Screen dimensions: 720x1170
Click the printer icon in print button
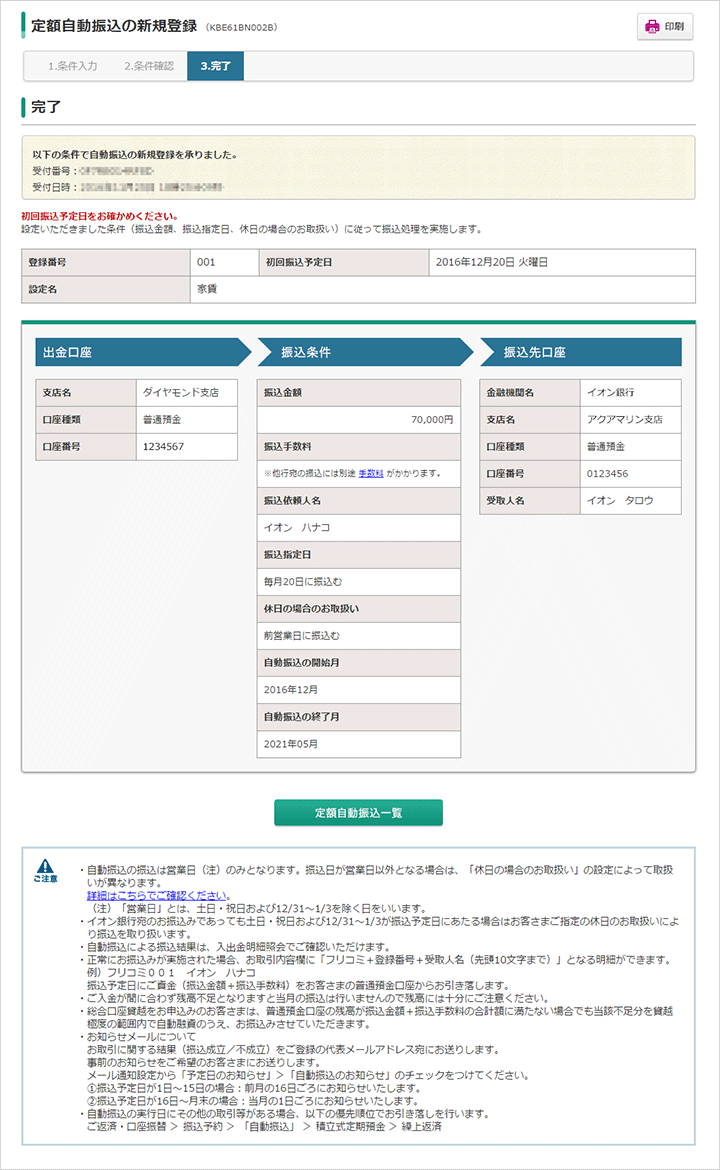[x=652, y=27]
